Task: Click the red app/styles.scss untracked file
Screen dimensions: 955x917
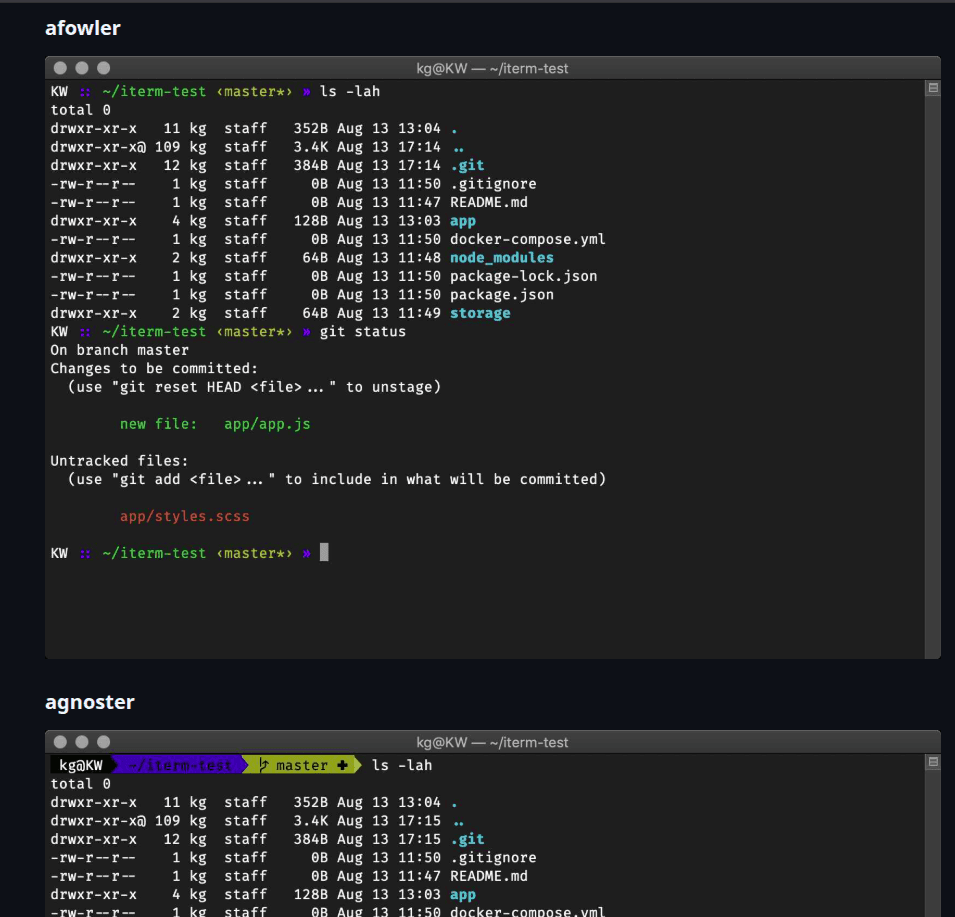Action: (x=184, y=517)
